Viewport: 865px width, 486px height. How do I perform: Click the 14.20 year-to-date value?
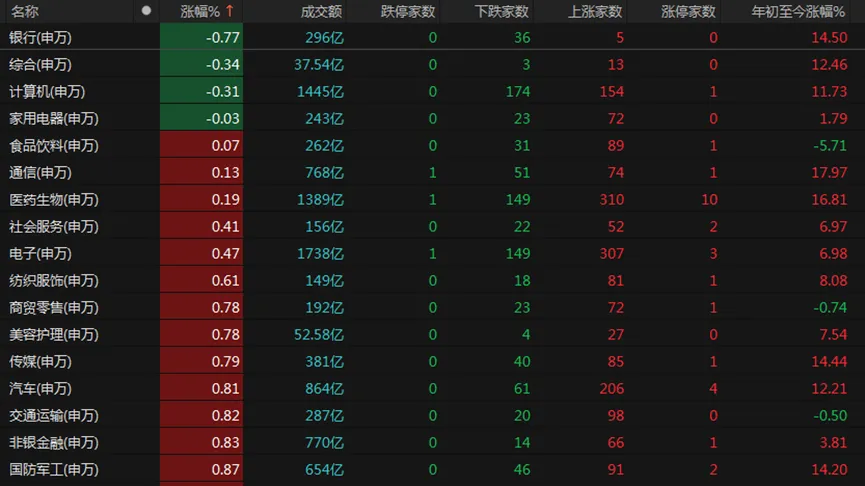(829, 470)
